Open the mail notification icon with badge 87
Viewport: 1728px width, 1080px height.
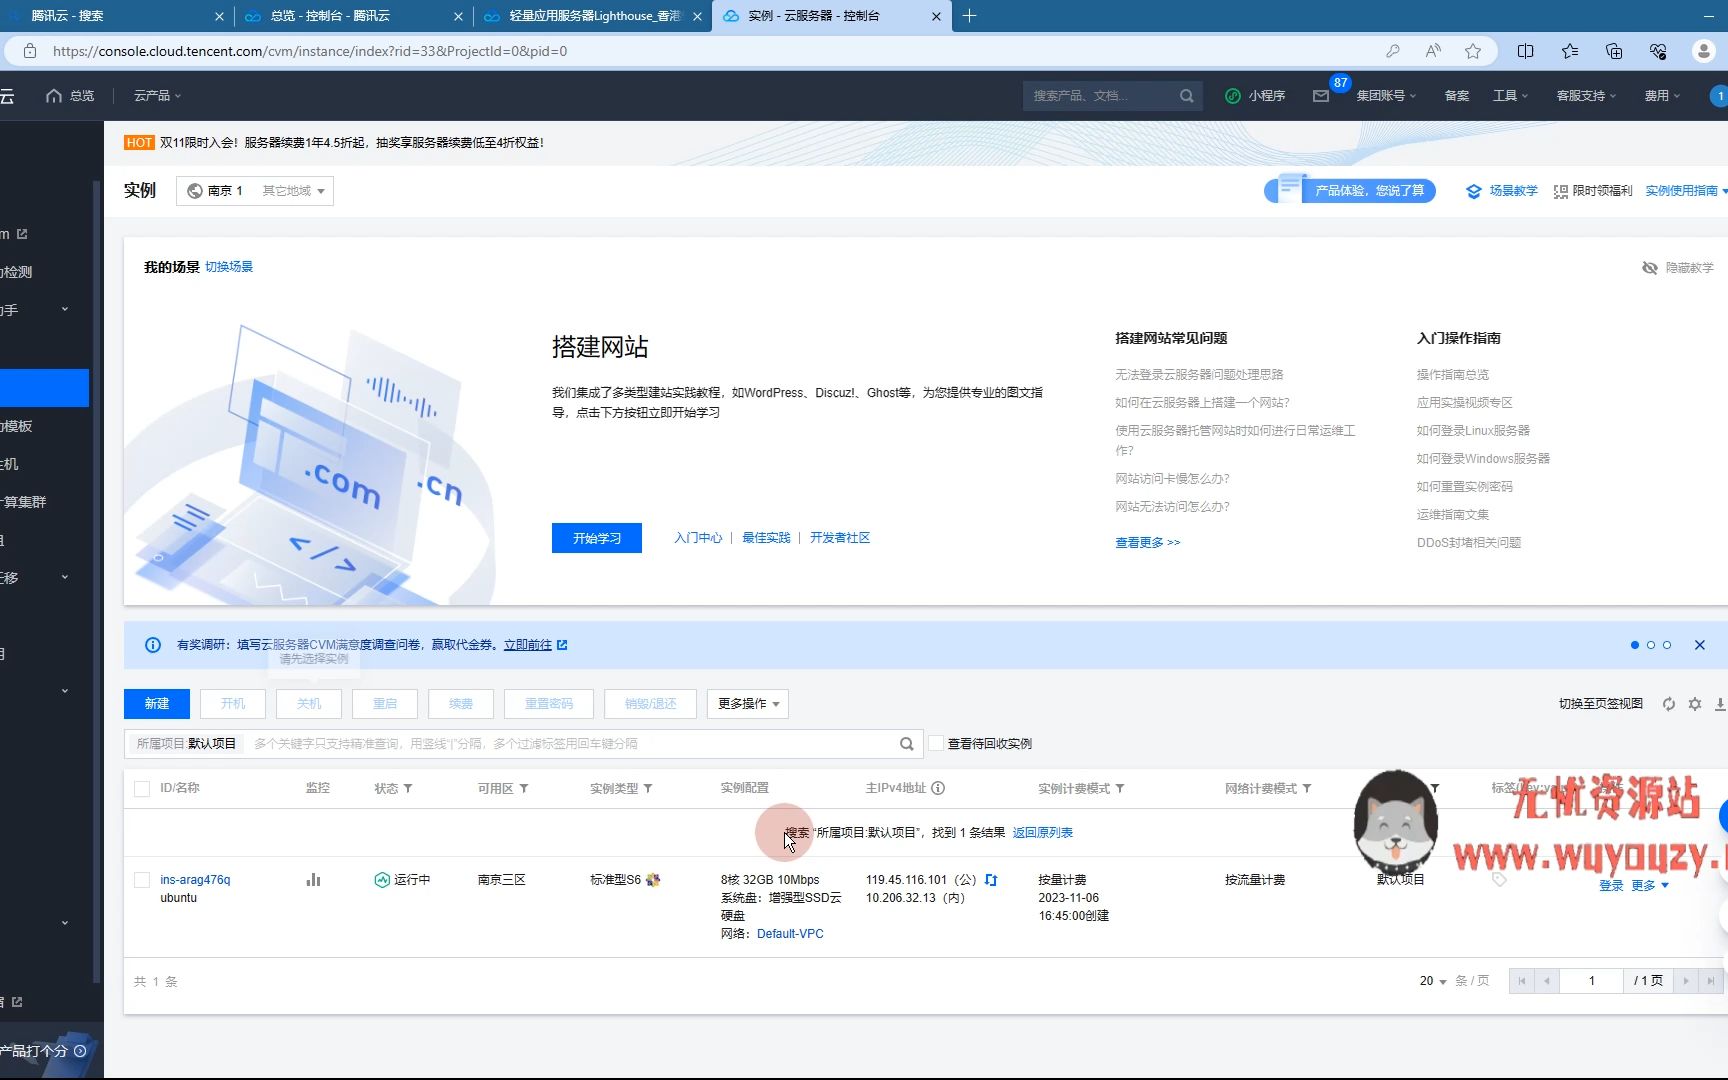1321,96
